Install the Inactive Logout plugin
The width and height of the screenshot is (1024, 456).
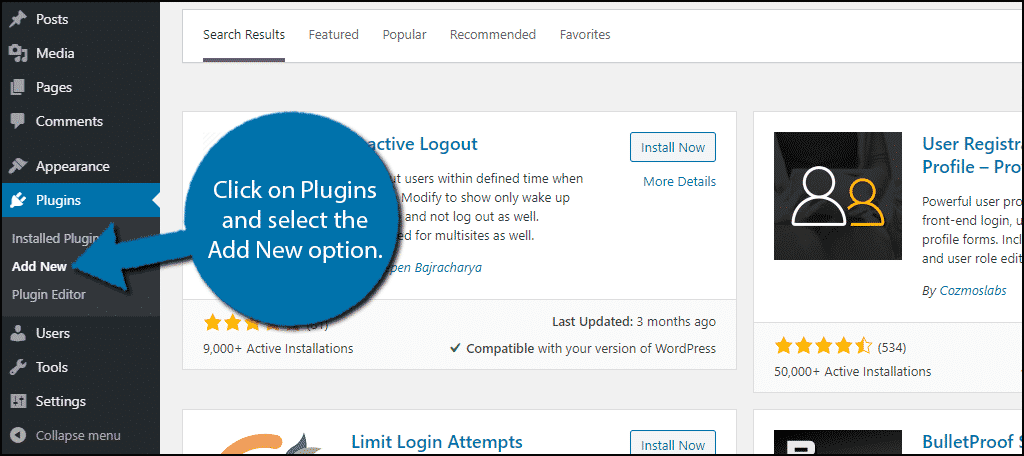(673, 147)
